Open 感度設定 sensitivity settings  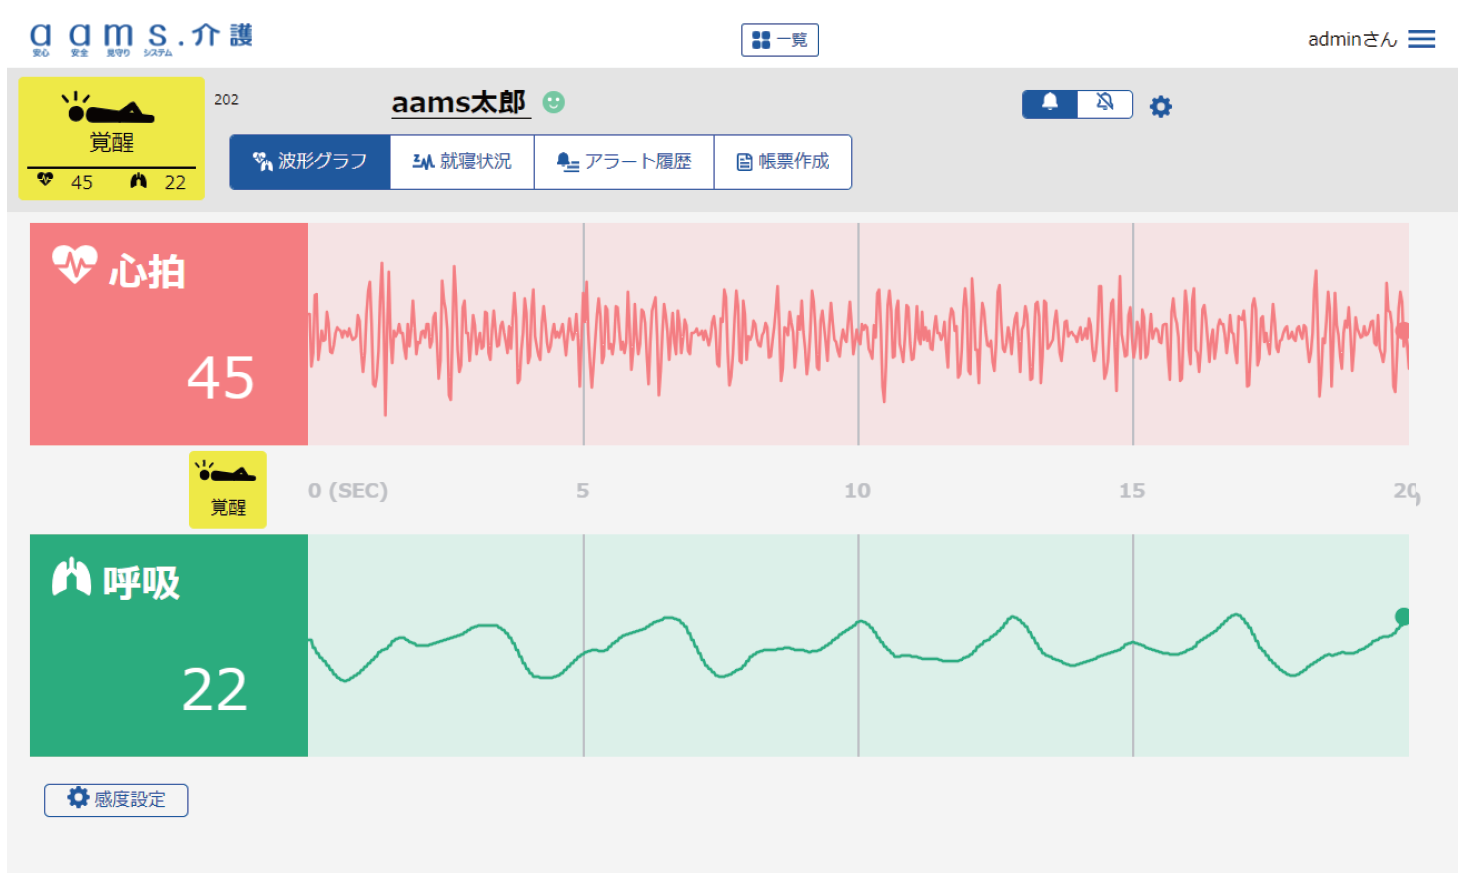point(116,800)
